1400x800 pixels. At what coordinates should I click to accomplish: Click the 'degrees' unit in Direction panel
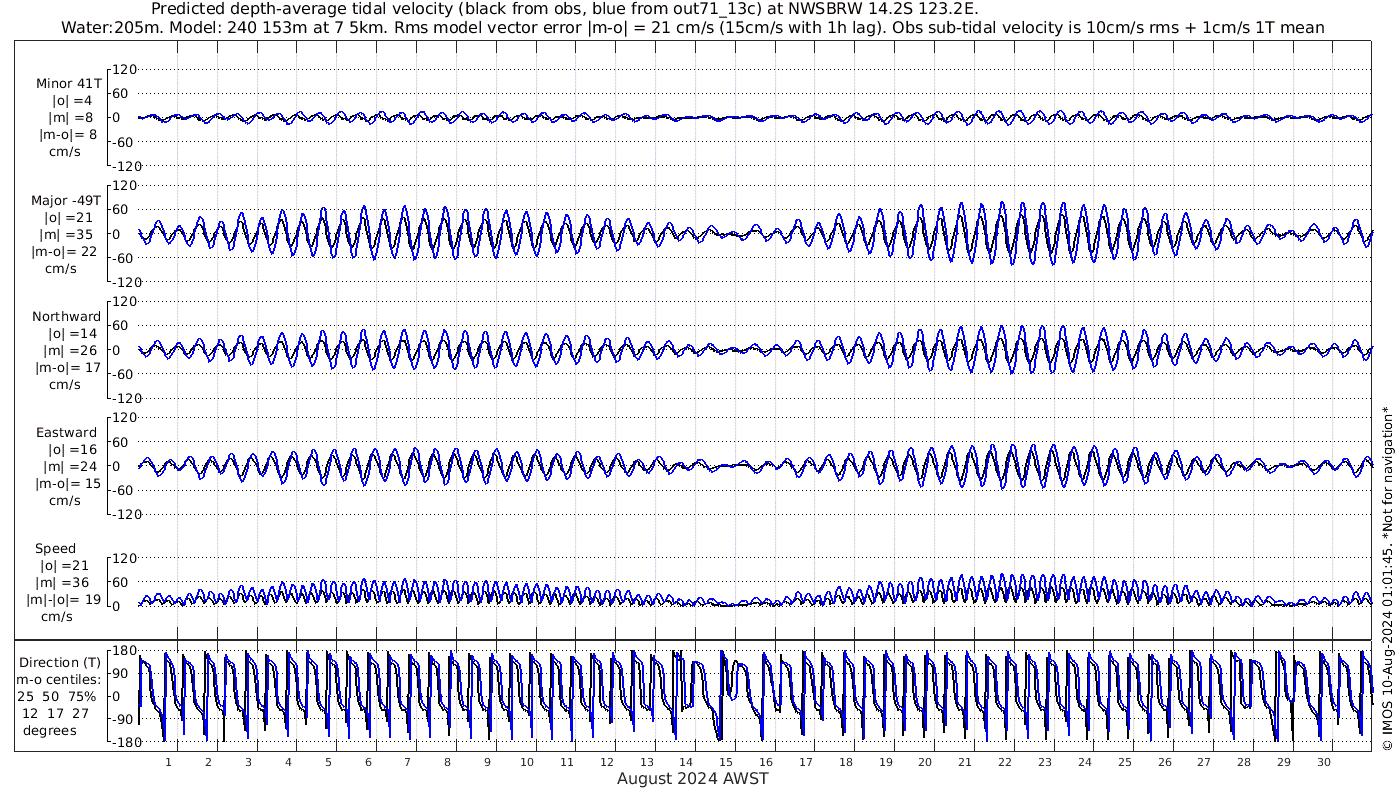tap(50, 731)
